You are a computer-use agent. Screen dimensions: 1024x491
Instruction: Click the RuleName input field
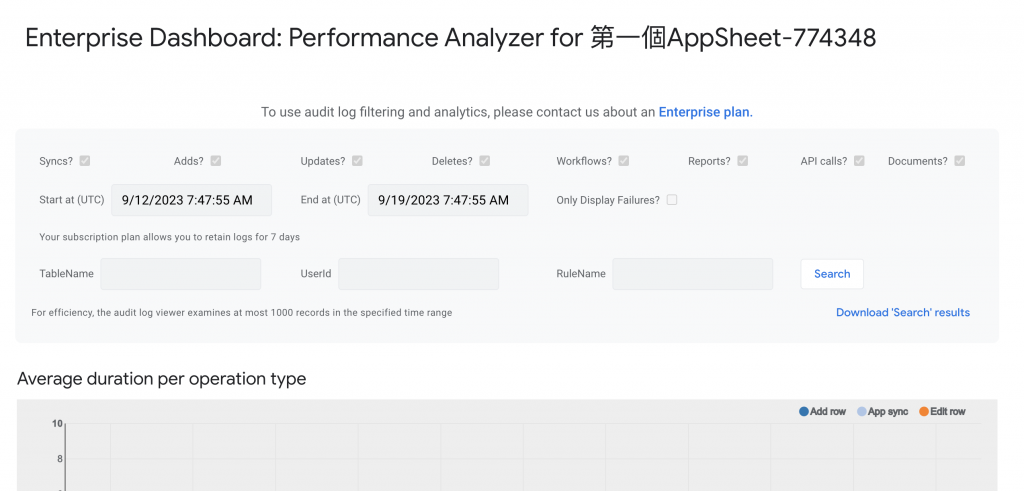coord(692,274)
